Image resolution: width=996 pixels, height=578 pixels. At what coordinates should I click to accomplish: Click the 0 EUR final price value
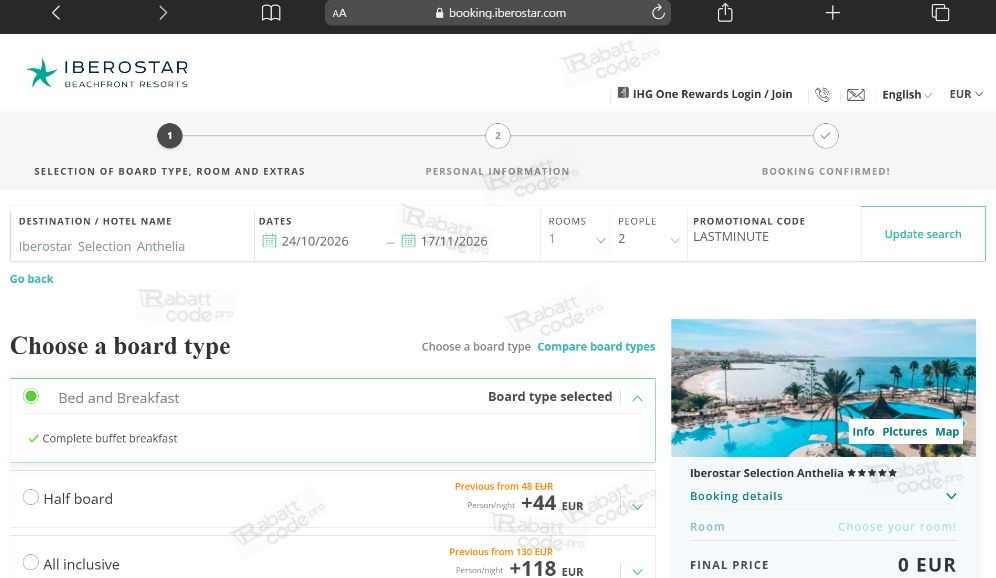(x=927, y=565)
